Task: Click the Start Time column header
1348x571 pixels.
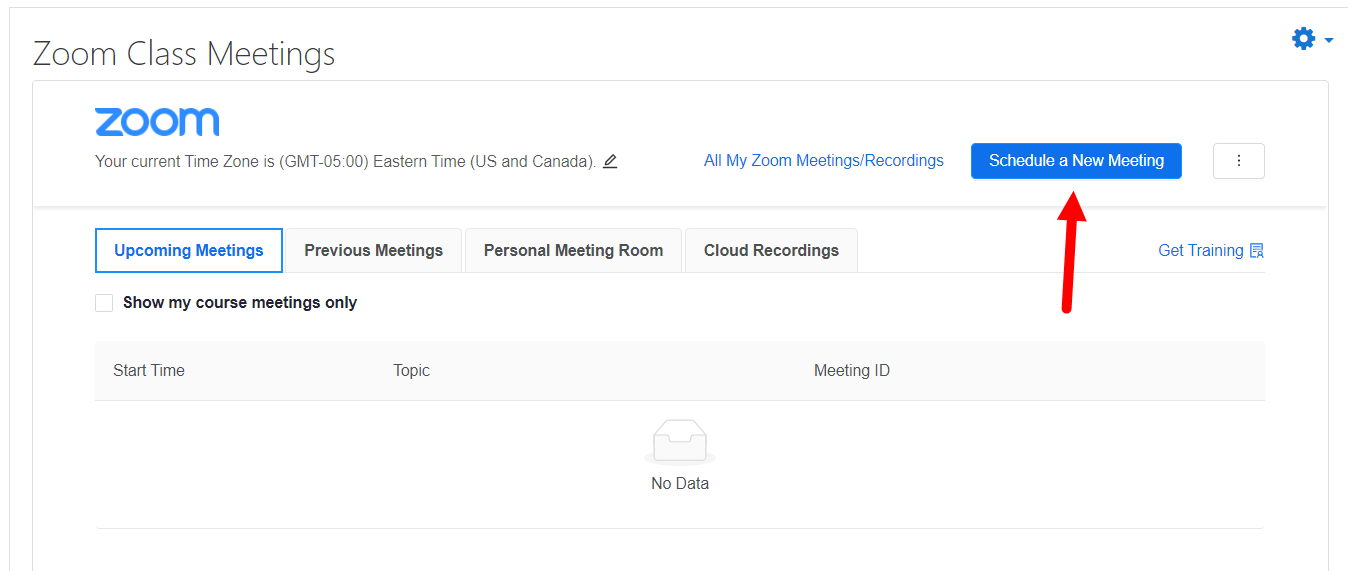Action: point(149,371)
